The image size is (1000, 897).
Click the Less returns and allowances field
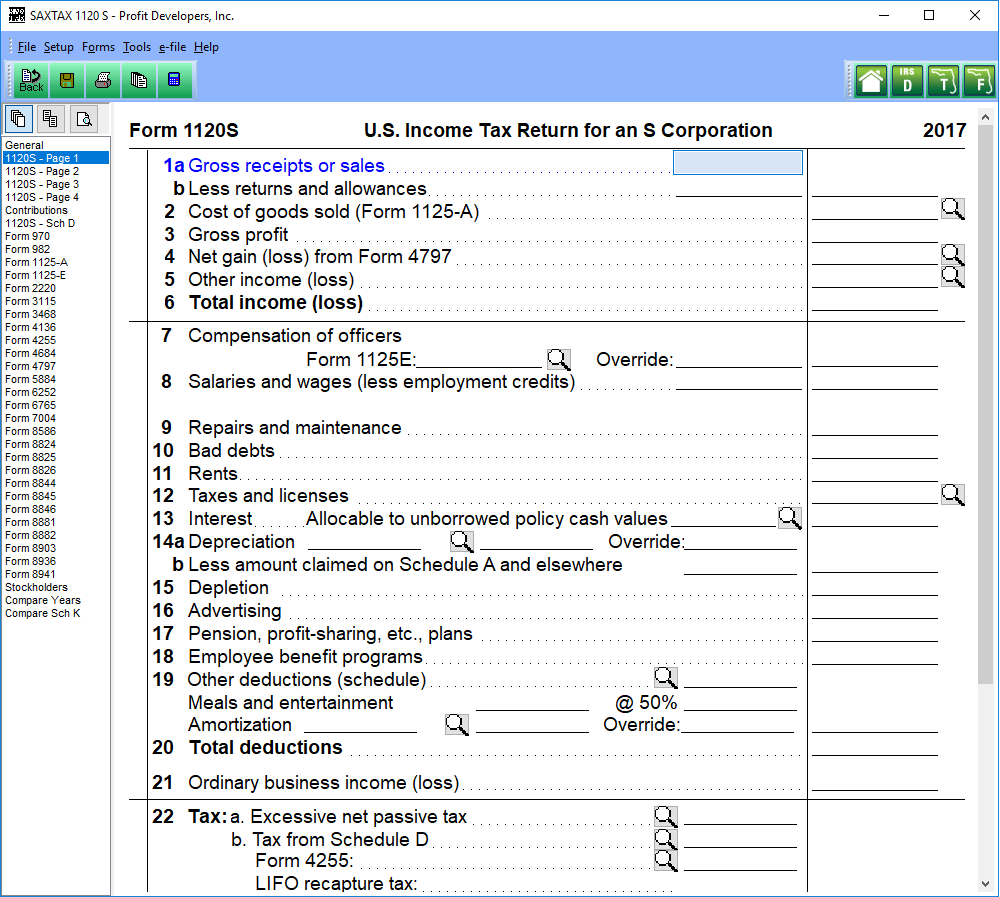(739, 188)
